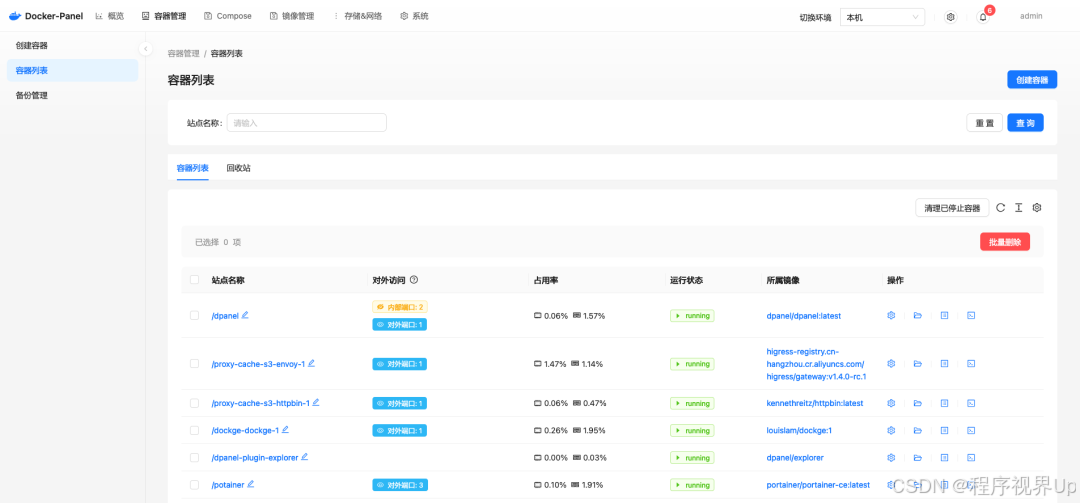Image resolution: width=1080 pixels, height=503 pixels.
Task: Switch to the 回收站 recycle bin tab
Action: (x=238, y=168)
